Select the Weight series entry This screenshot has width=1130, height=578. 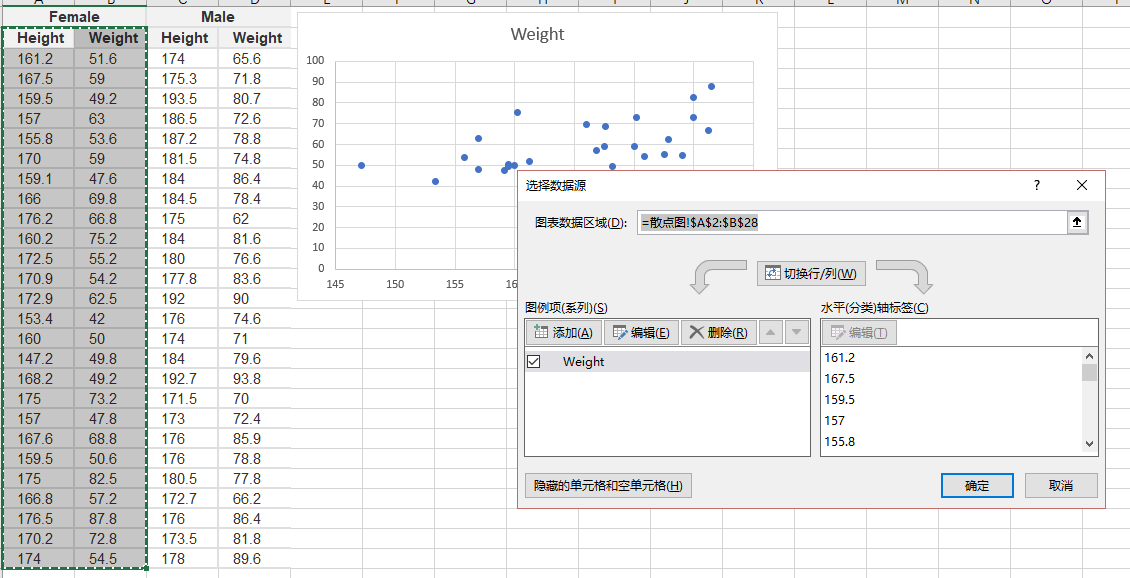tap(667, 362)
